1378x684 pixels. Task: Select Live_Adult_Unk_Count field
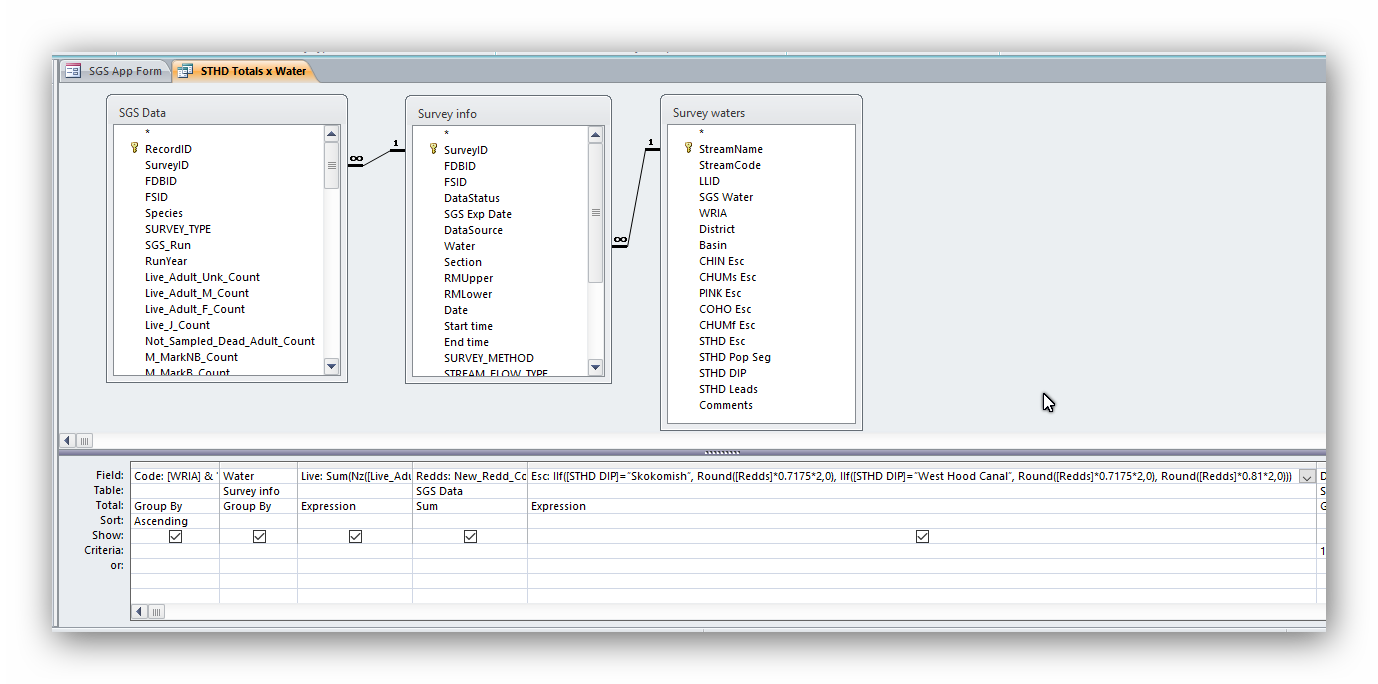[x=202, y=277]
